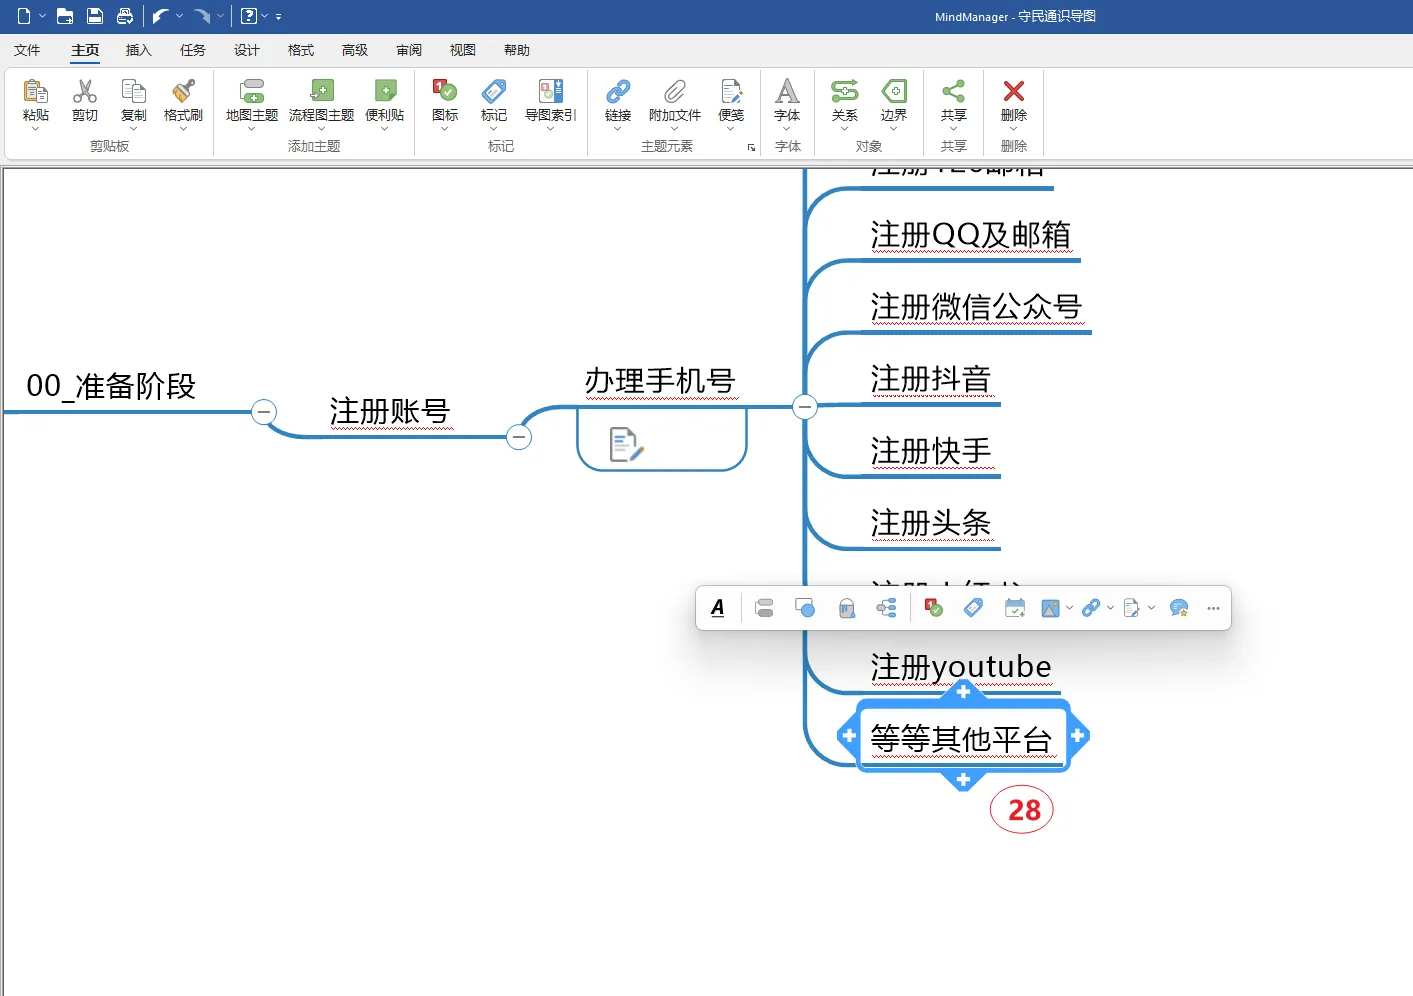The height and width of the screenshot is (996, 1413).
Task: Undo the last action in title bar
Action: (x=160, y=16)
